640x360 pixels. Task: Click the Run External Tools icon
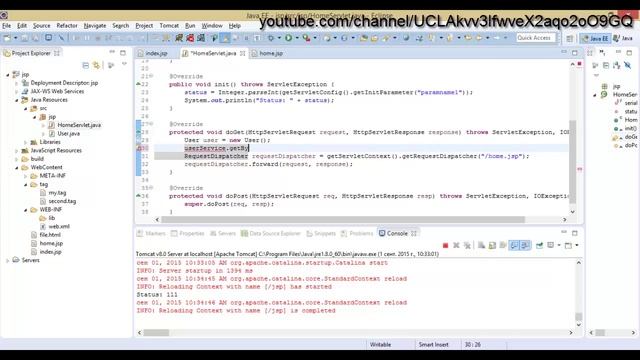(306, 38)
